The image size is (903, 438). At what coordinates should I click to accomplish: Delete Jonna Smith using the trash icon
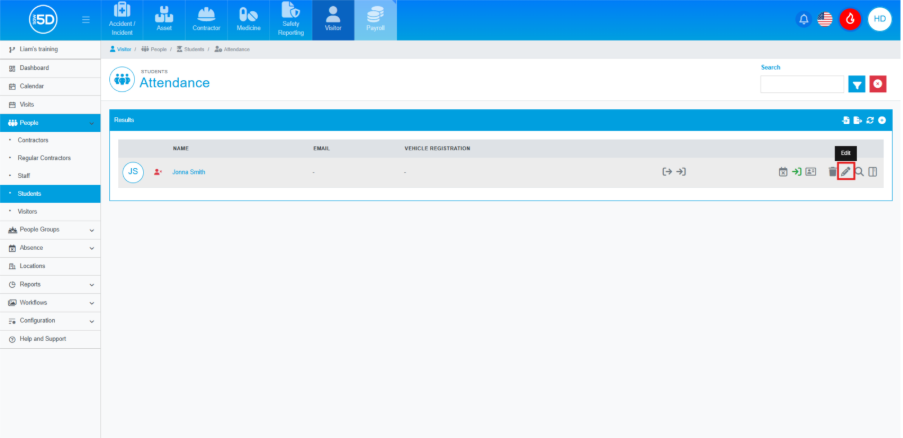[x=832, y=172]
